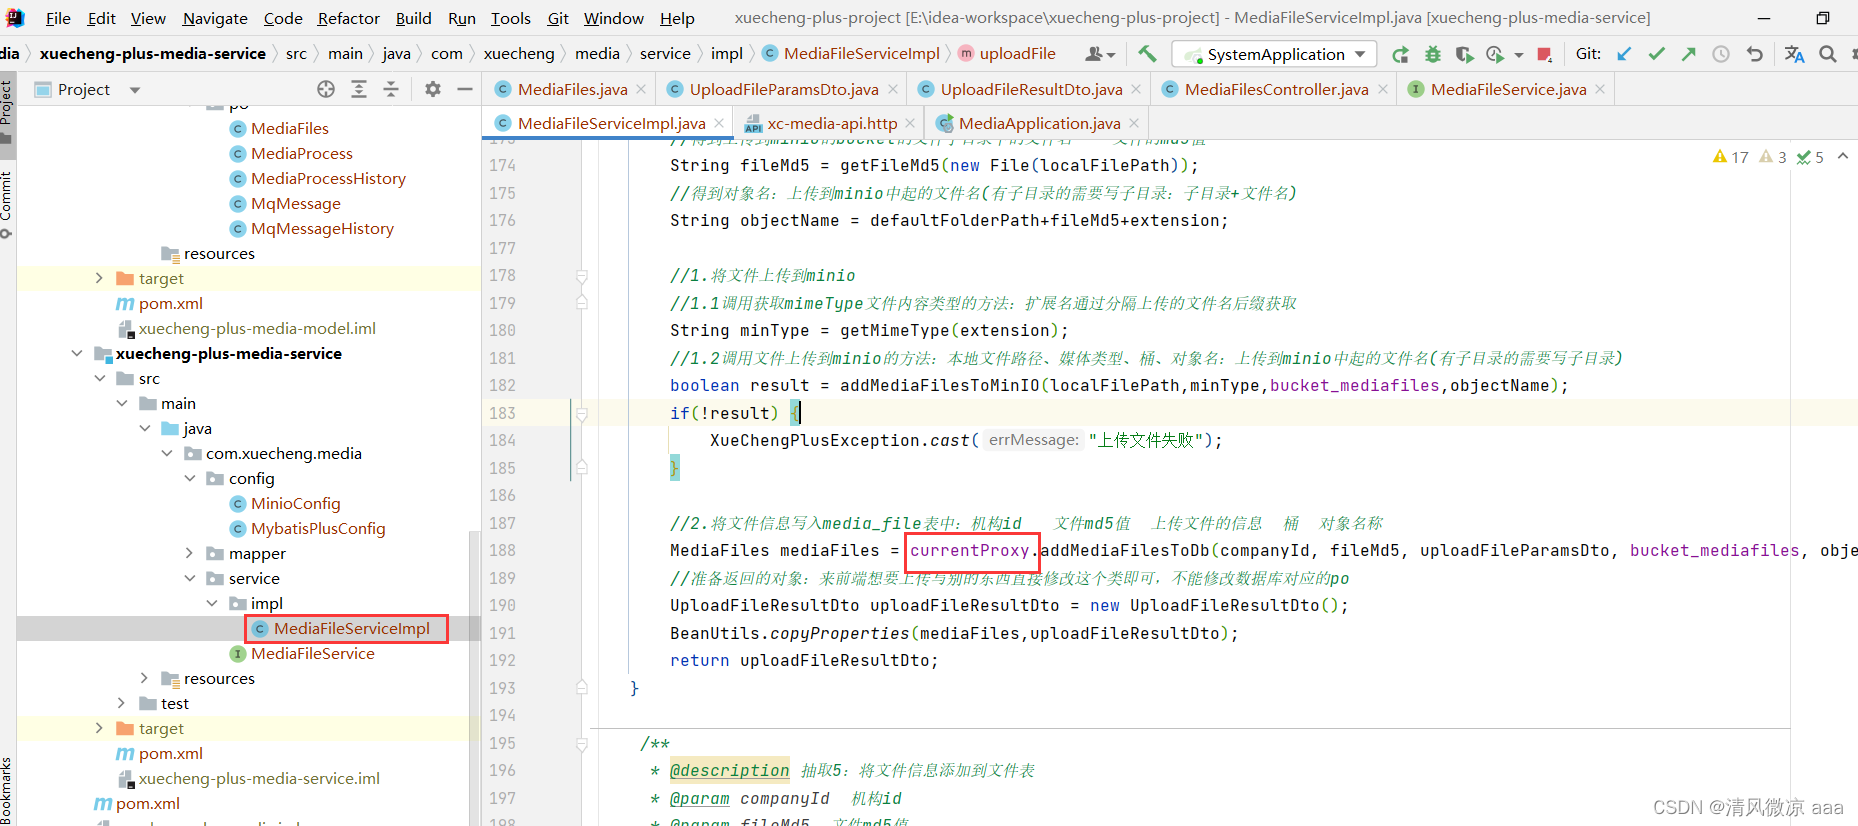Expand the resources folder under media-service
The height and width of the screenshot is (826, 1858).
tap(145, 678)
